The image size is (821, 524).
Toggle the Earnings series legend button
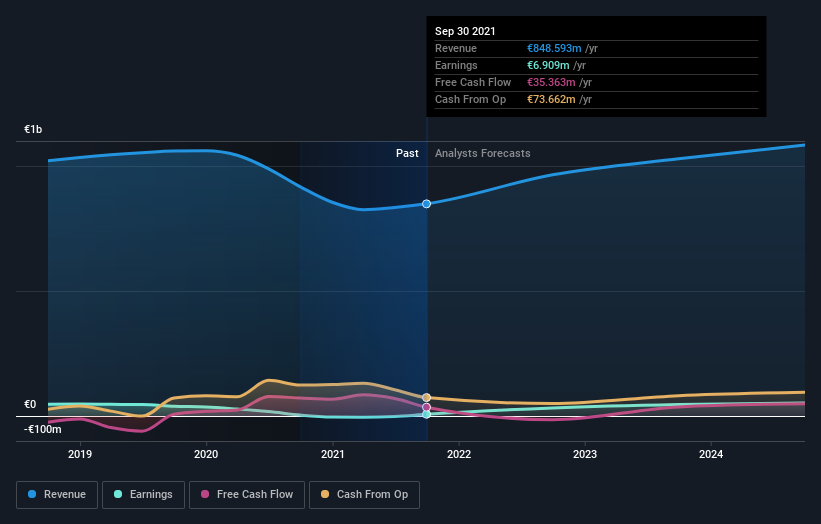coord(143,495)
